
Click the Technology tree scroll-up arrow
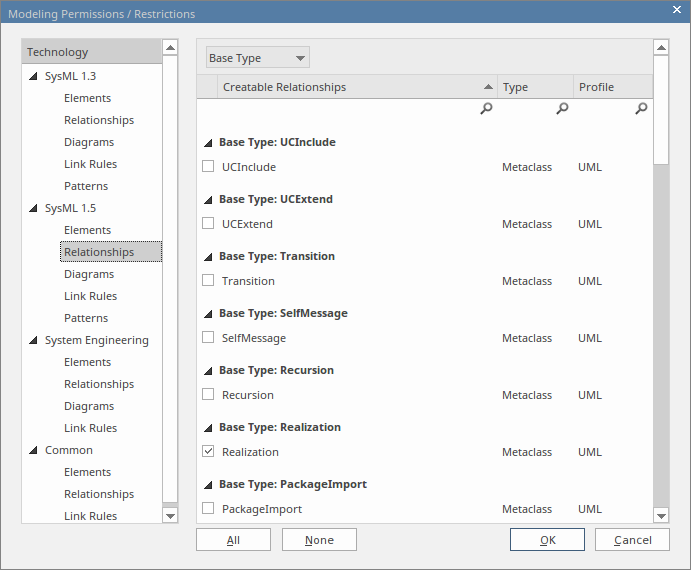(x=170, y=48)
